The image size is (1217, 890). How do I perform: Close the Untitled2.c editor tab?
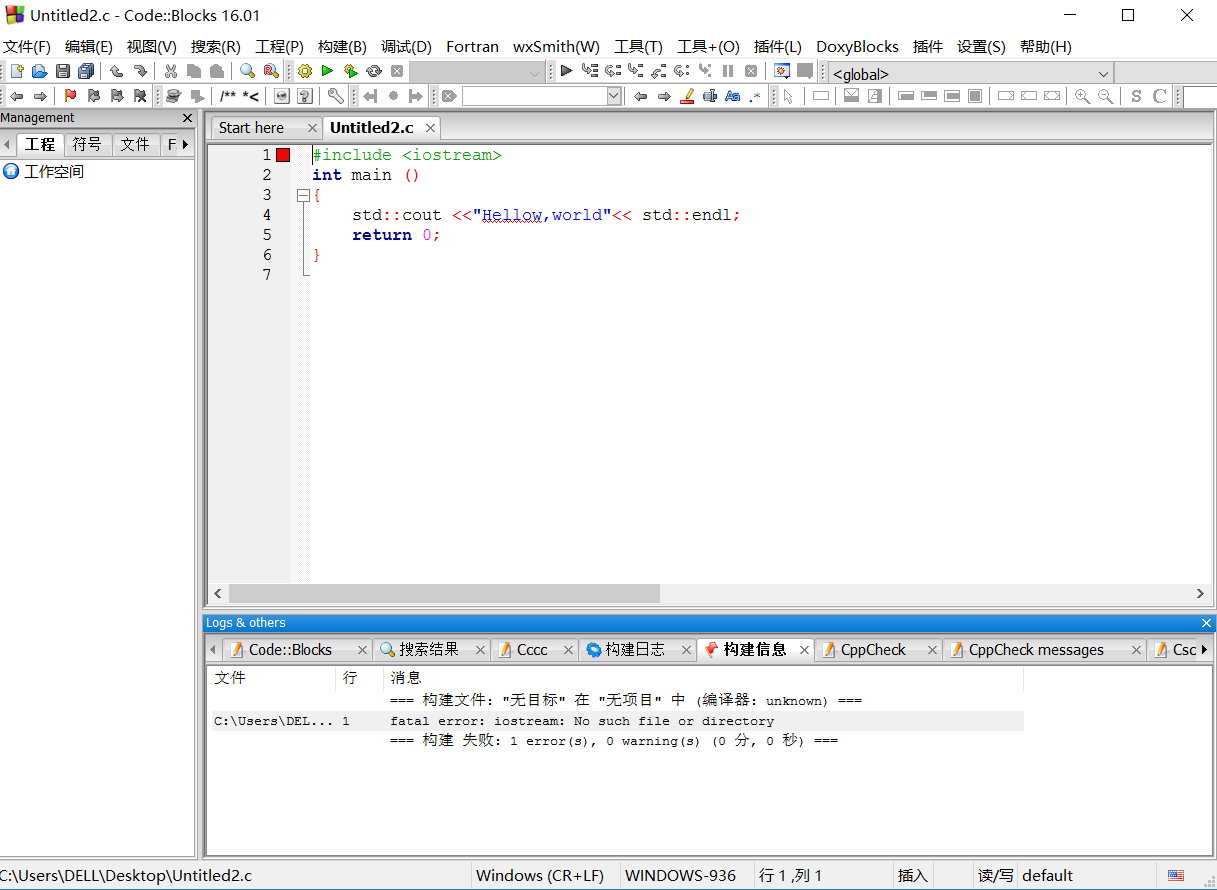pos(431,128)
